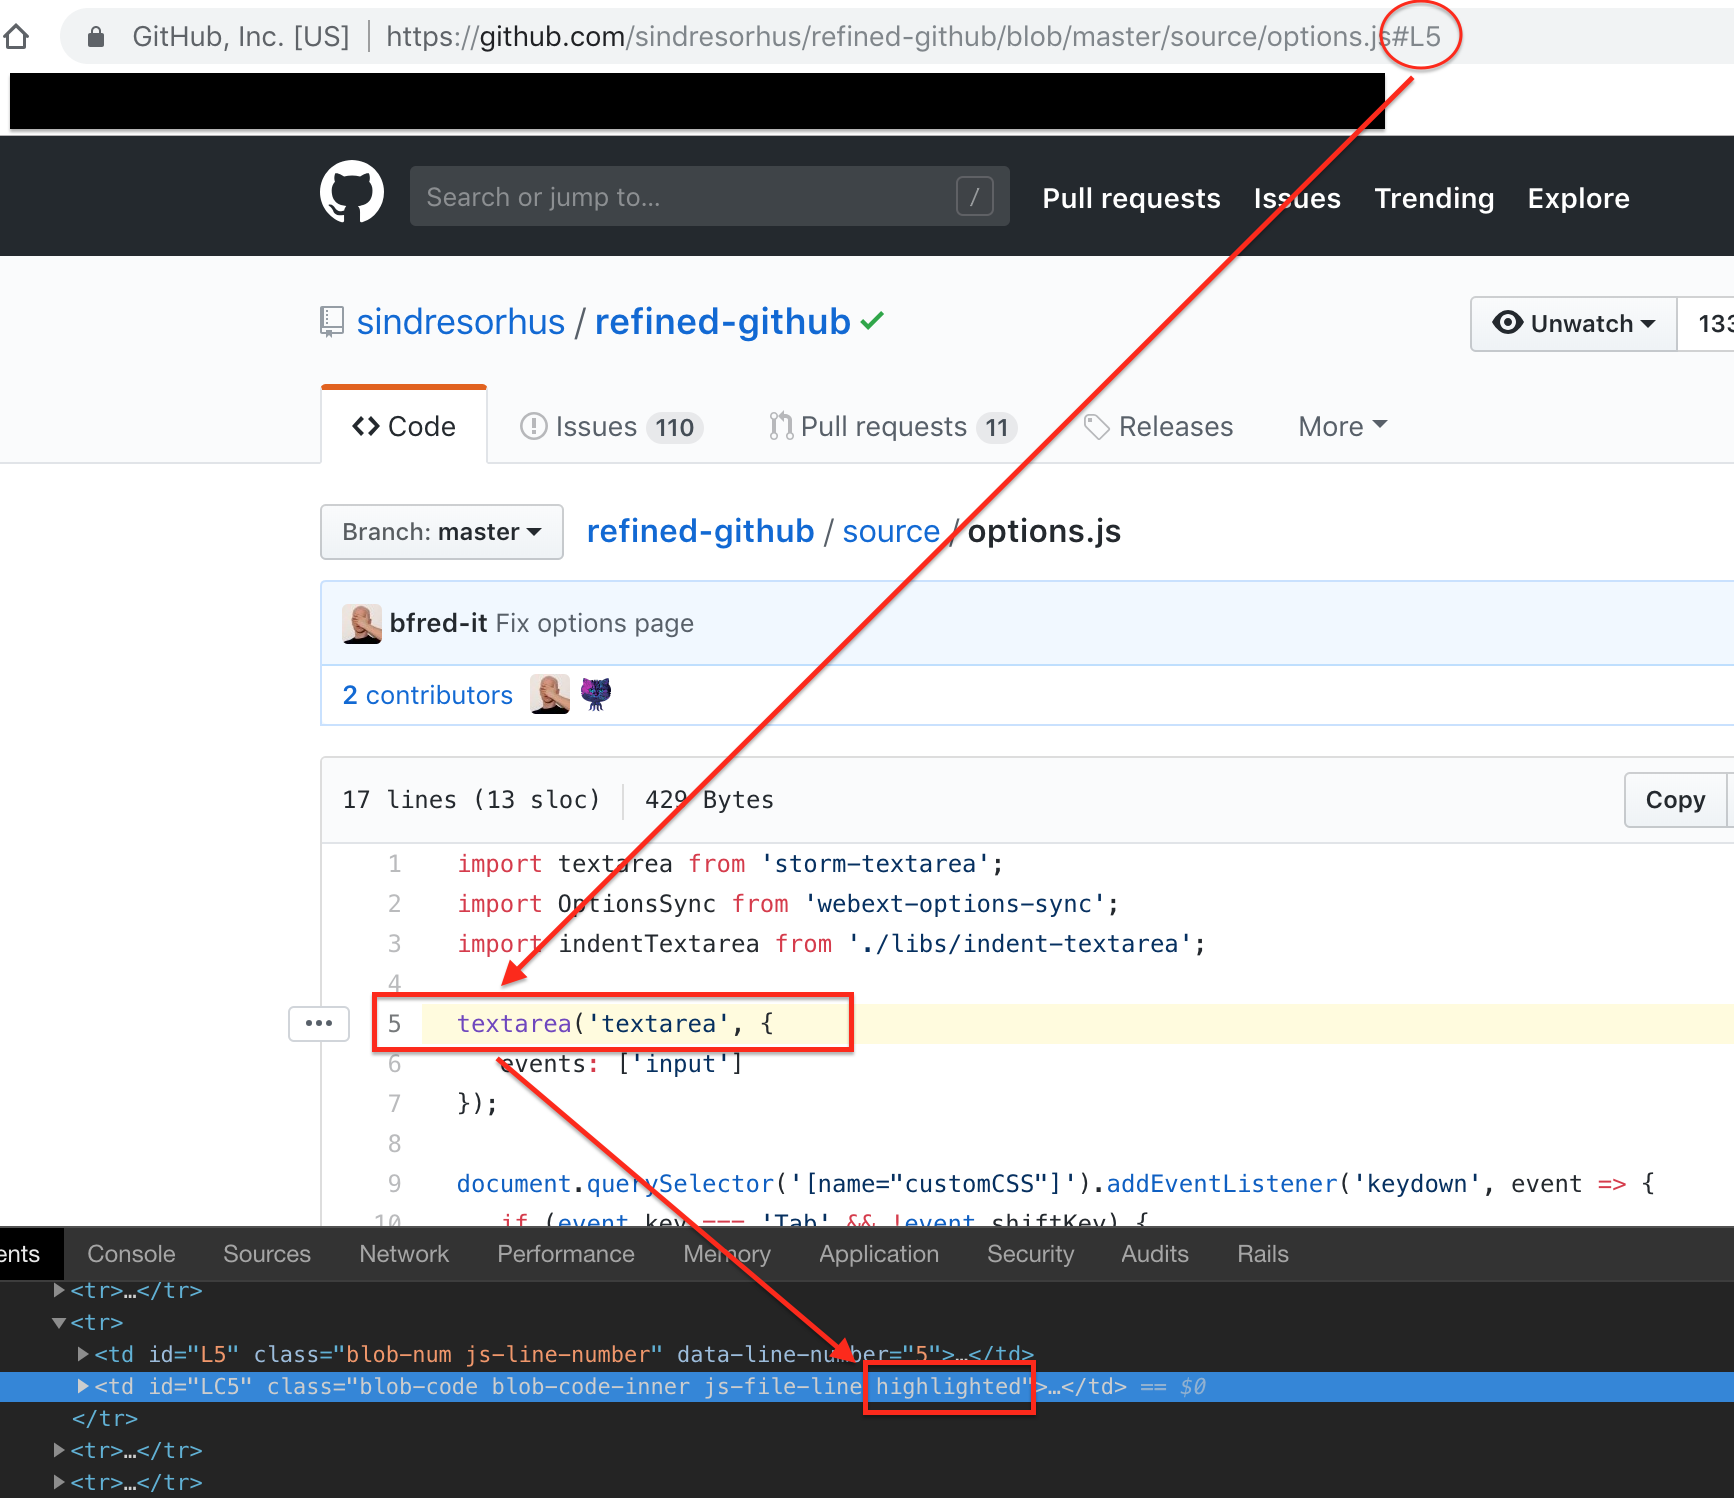1734x1498 pixels.
Task: Collapse the open tr element in DevTools
Action: point(59,1322)
